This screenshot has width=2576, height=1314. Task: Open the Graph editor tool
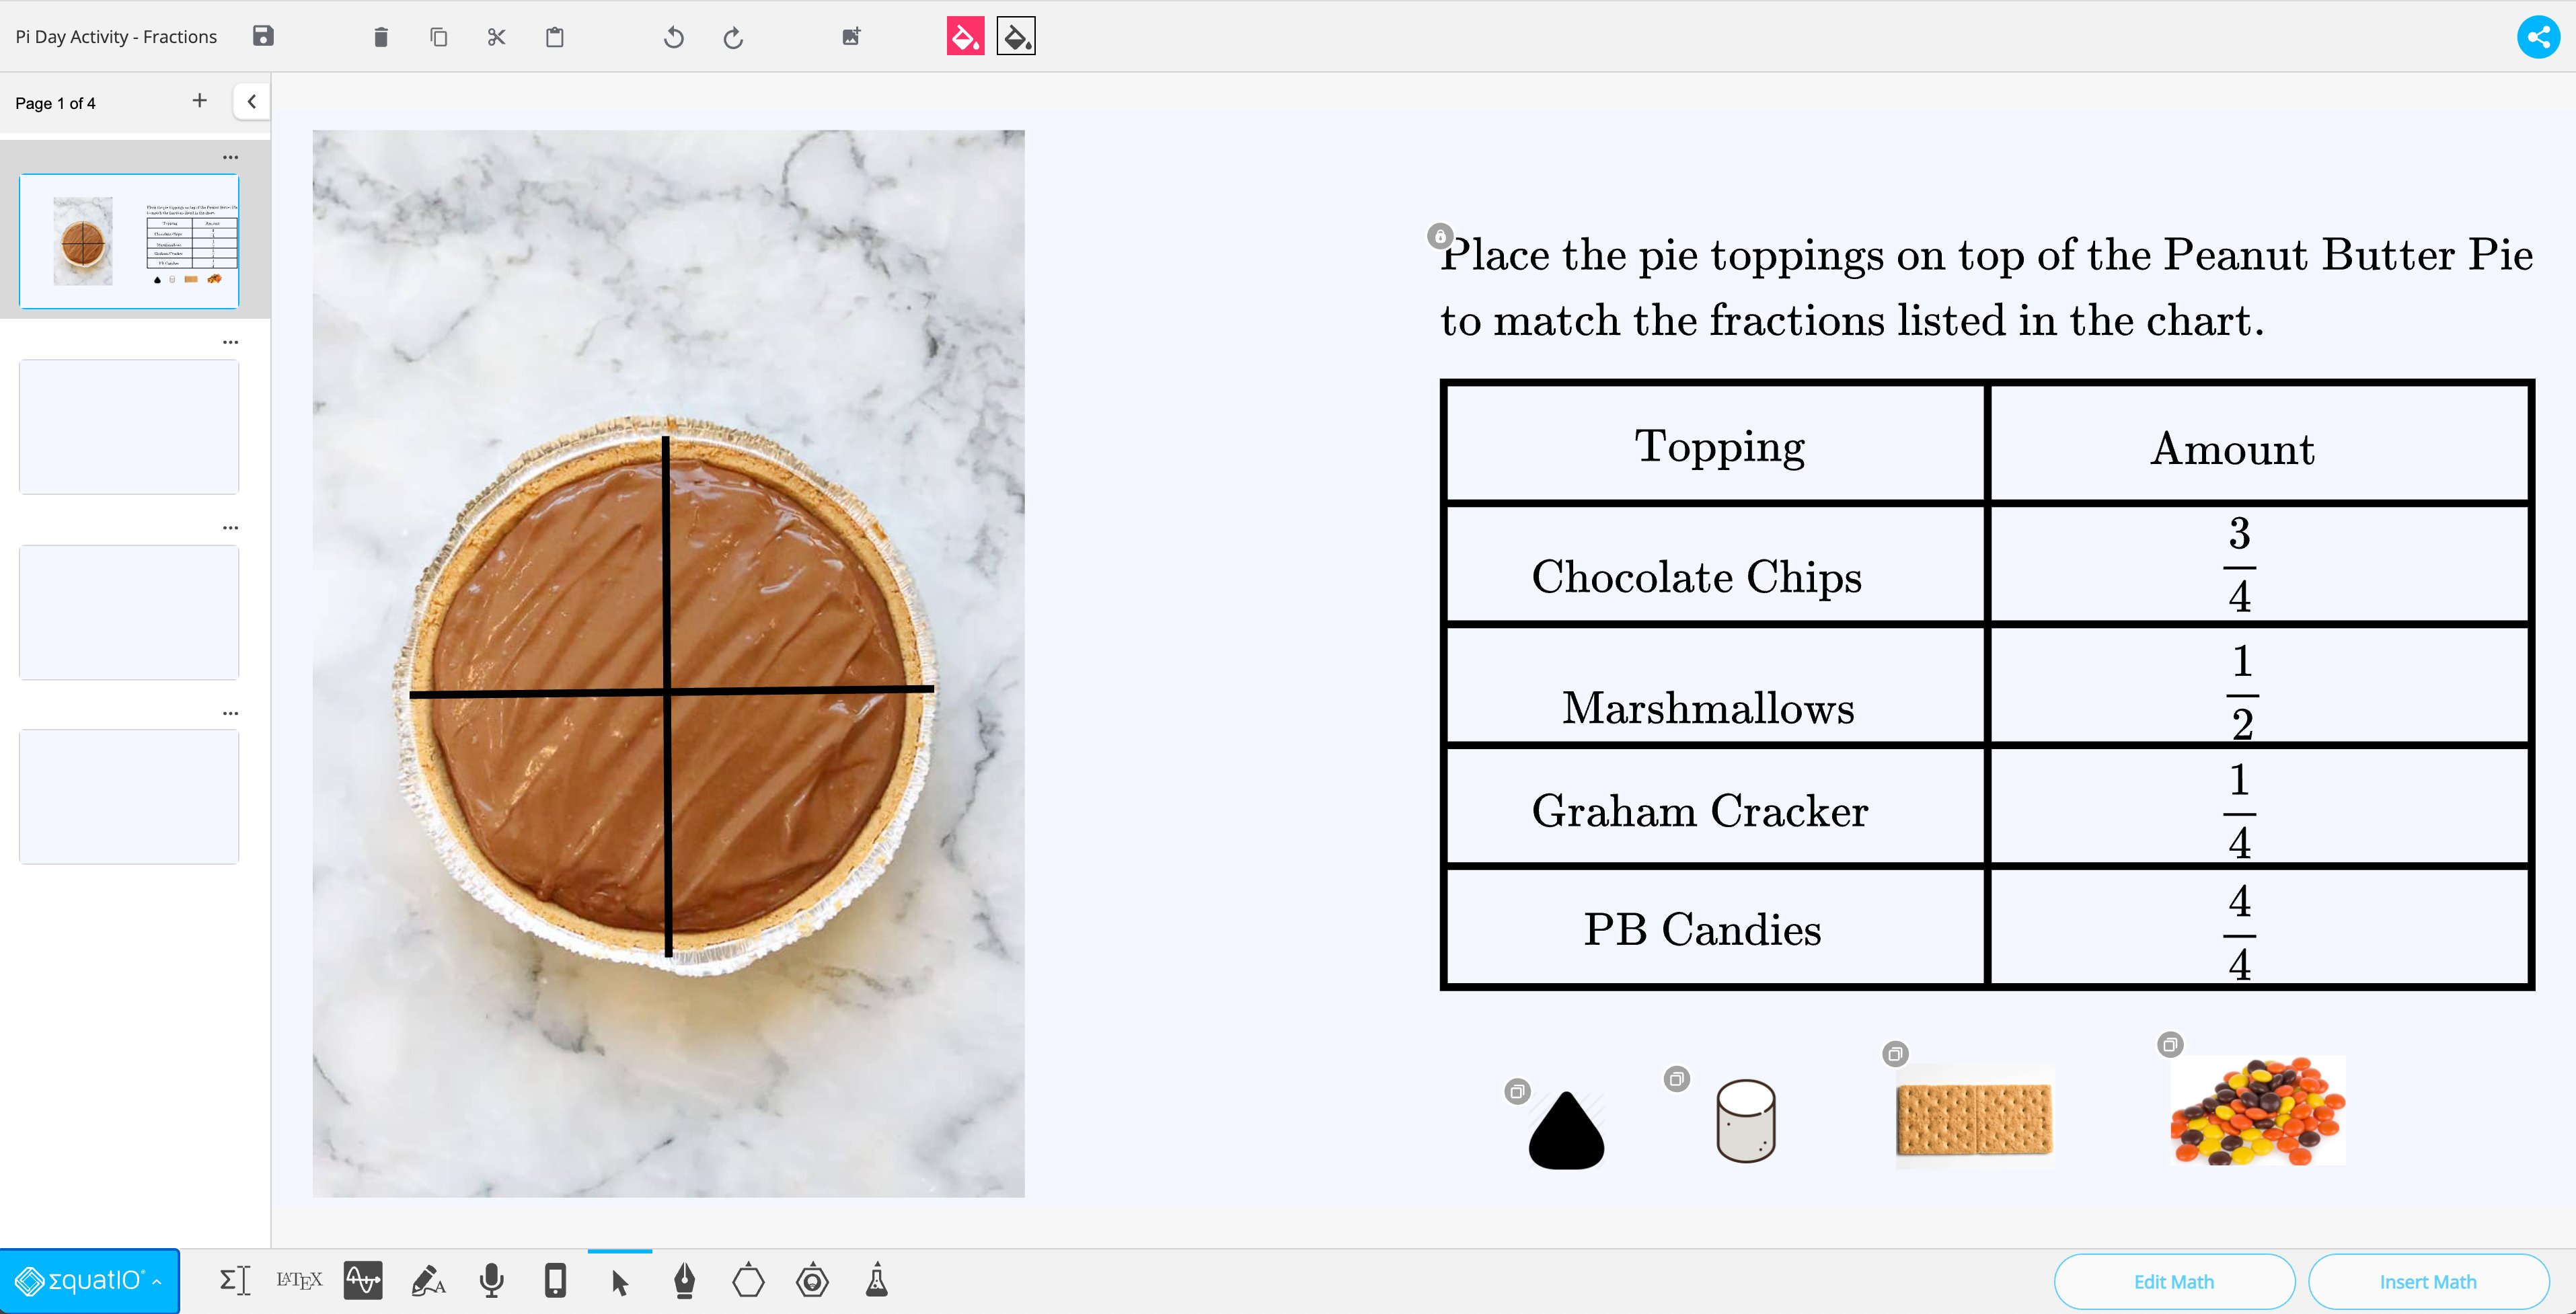363,1281
